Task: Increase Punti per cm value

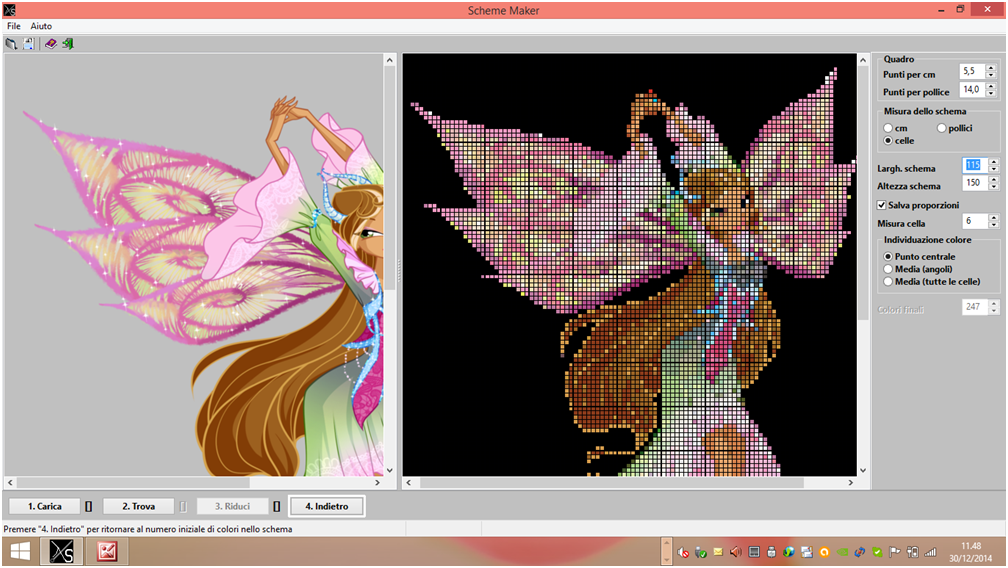Action: 991,67
